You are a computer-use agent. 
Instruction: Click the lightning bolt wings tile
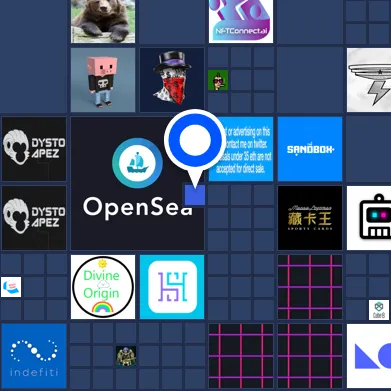tap(369, 80)
